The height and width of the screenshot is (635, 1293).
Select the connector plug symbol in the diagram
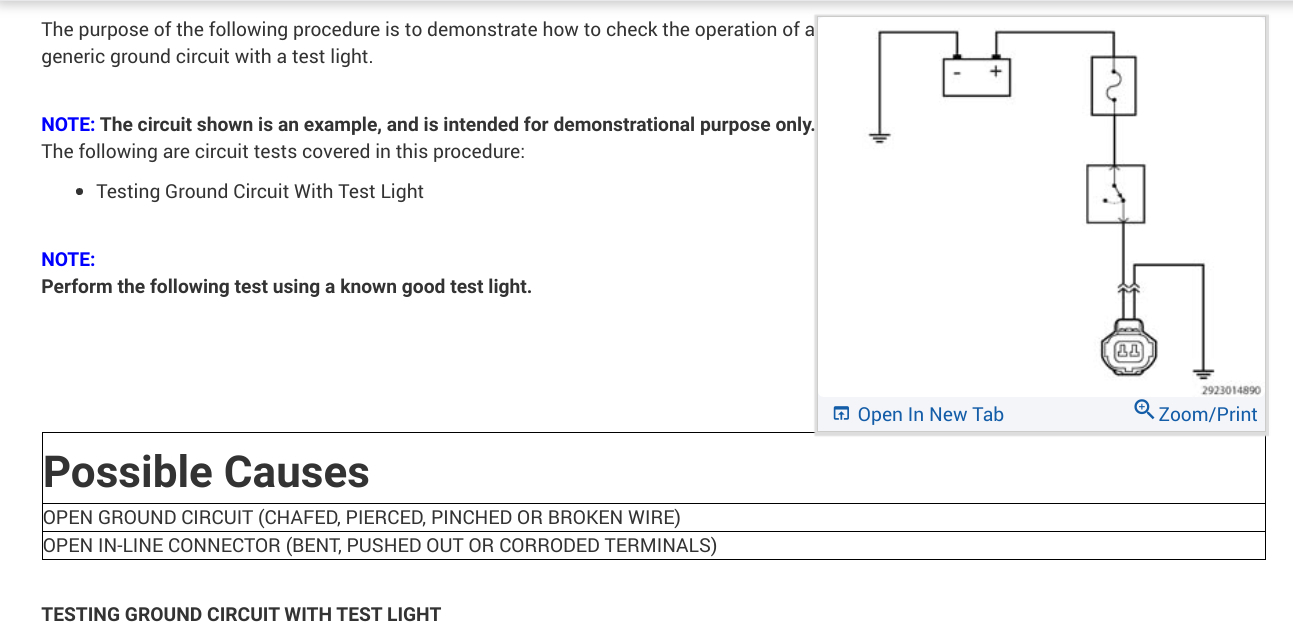coord(1129,351)
